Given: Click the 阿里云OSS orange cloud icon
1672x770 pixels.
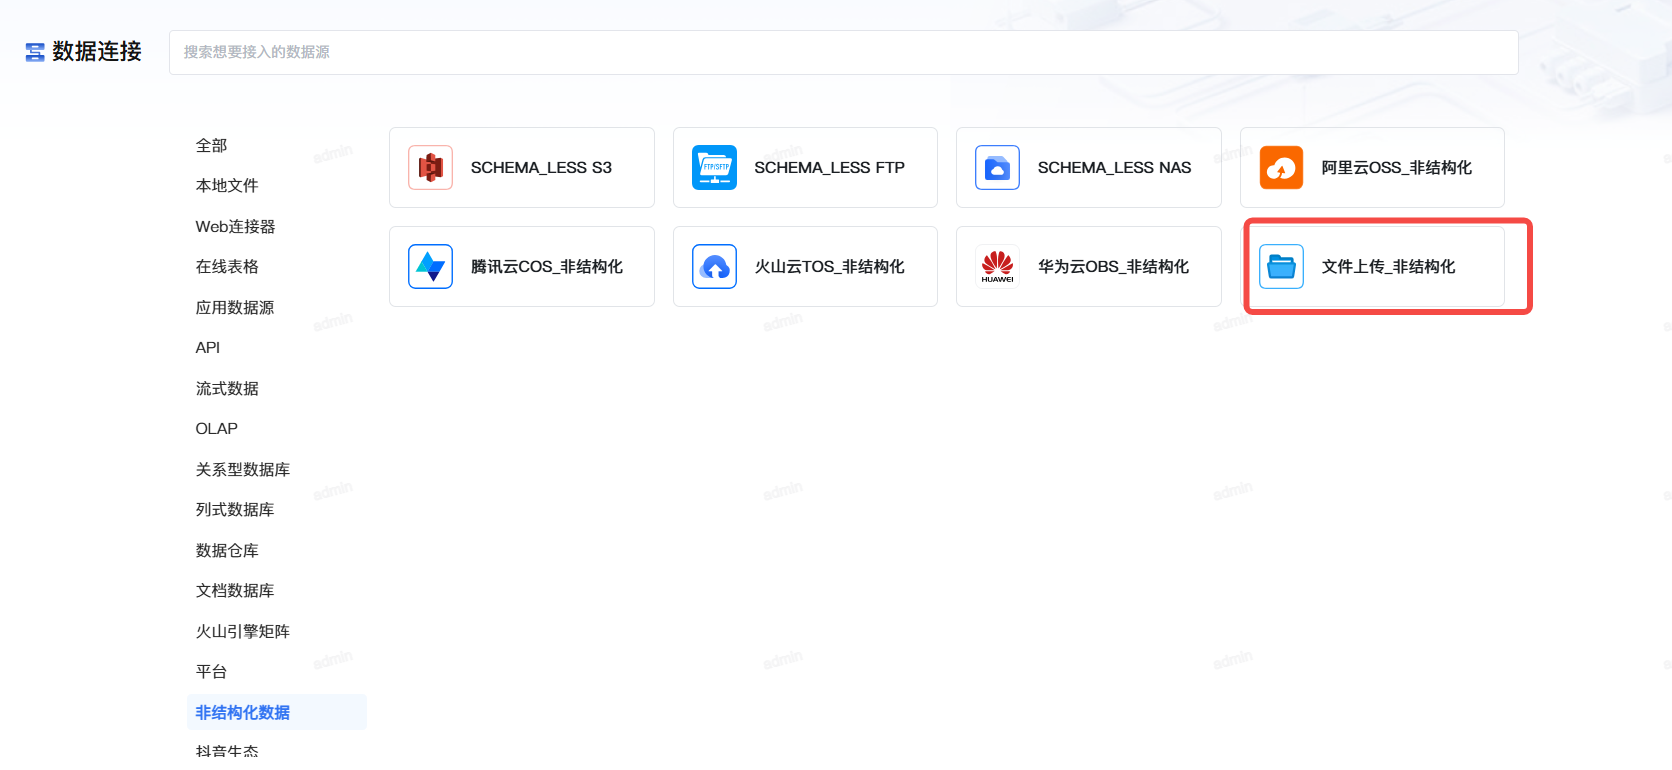Looking at the screenshot, I should [1281, 168].
